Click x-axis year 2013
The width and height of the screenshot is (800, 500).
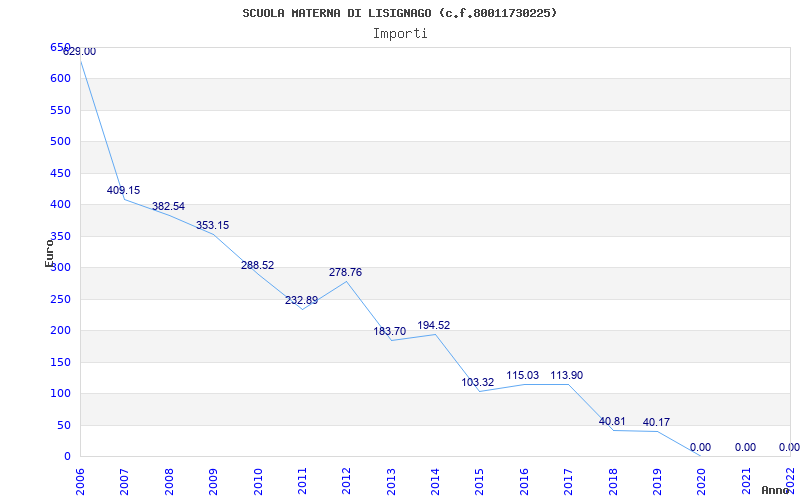pos(391,482)
